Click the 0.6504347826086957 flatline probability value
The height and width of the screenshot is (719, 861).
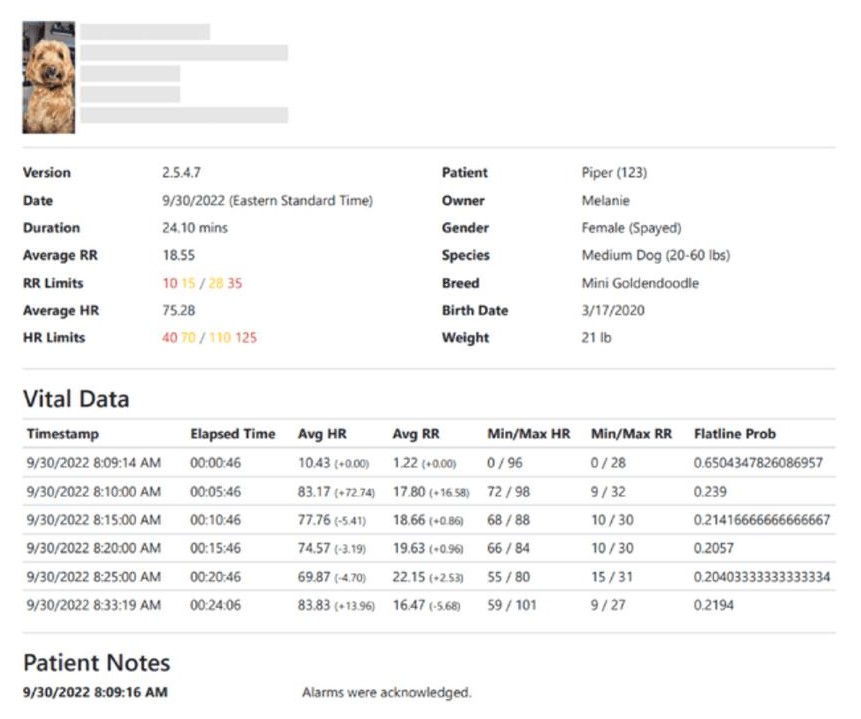coord(758,464)
